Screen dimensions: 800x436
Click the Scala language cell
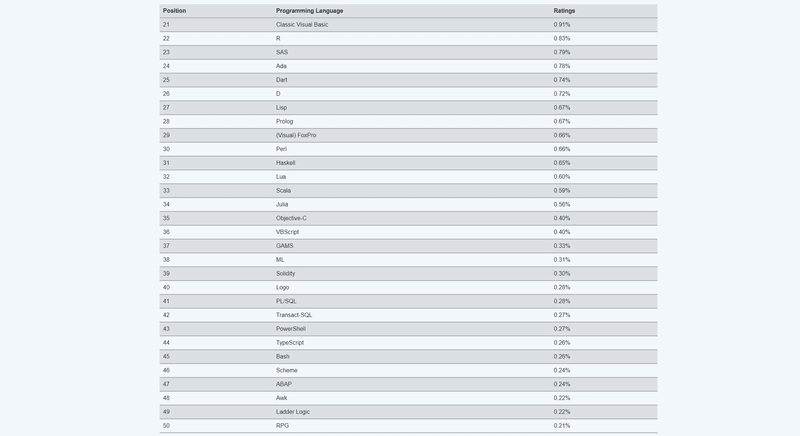pos(284,190)
